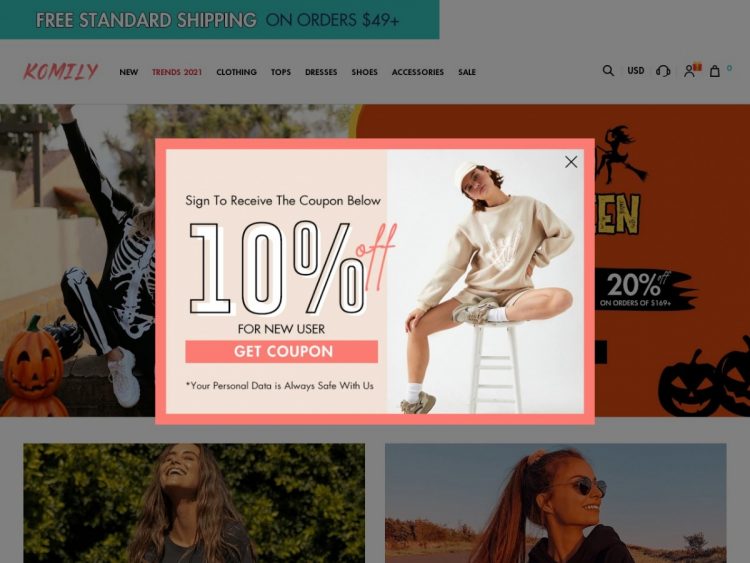Open the ACCESSORIES menu
Viewport: 750px width, 563px height.
(418, 72)
